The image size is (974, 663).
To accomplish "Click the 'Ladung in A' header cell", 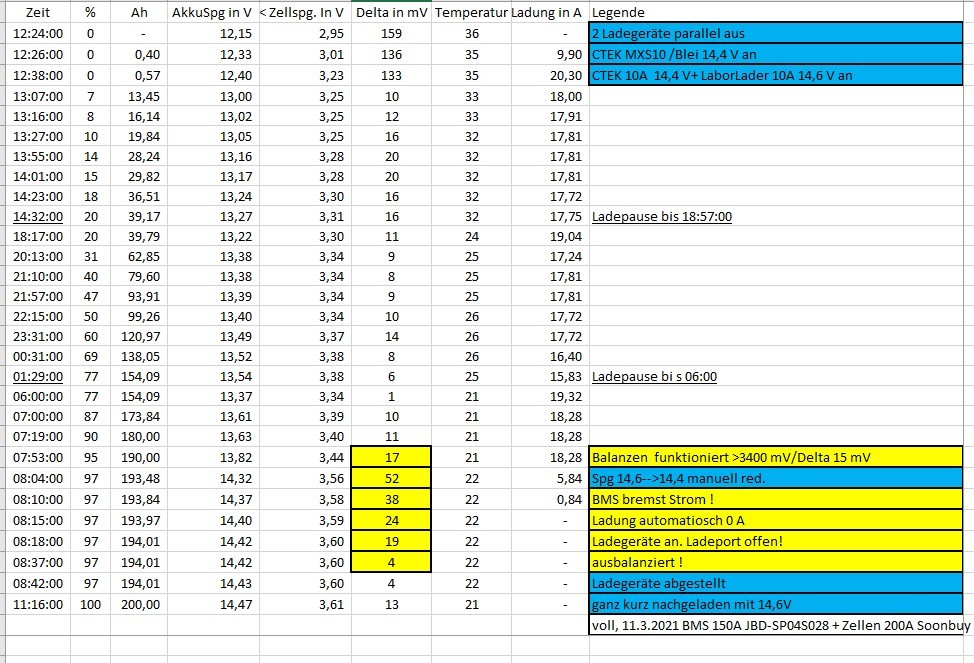I will pos(550,12).
